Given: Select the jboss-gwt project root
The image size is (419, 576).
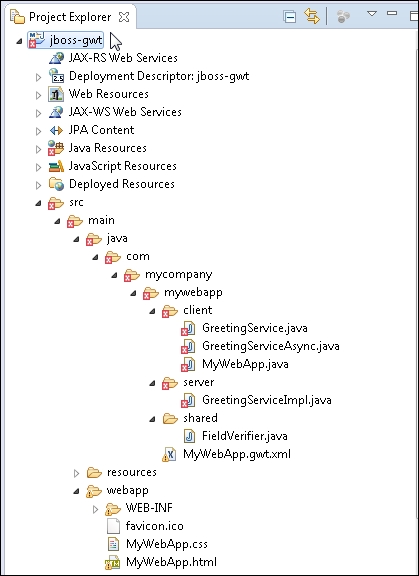Looking at the screenshot, I should [76, 40].
